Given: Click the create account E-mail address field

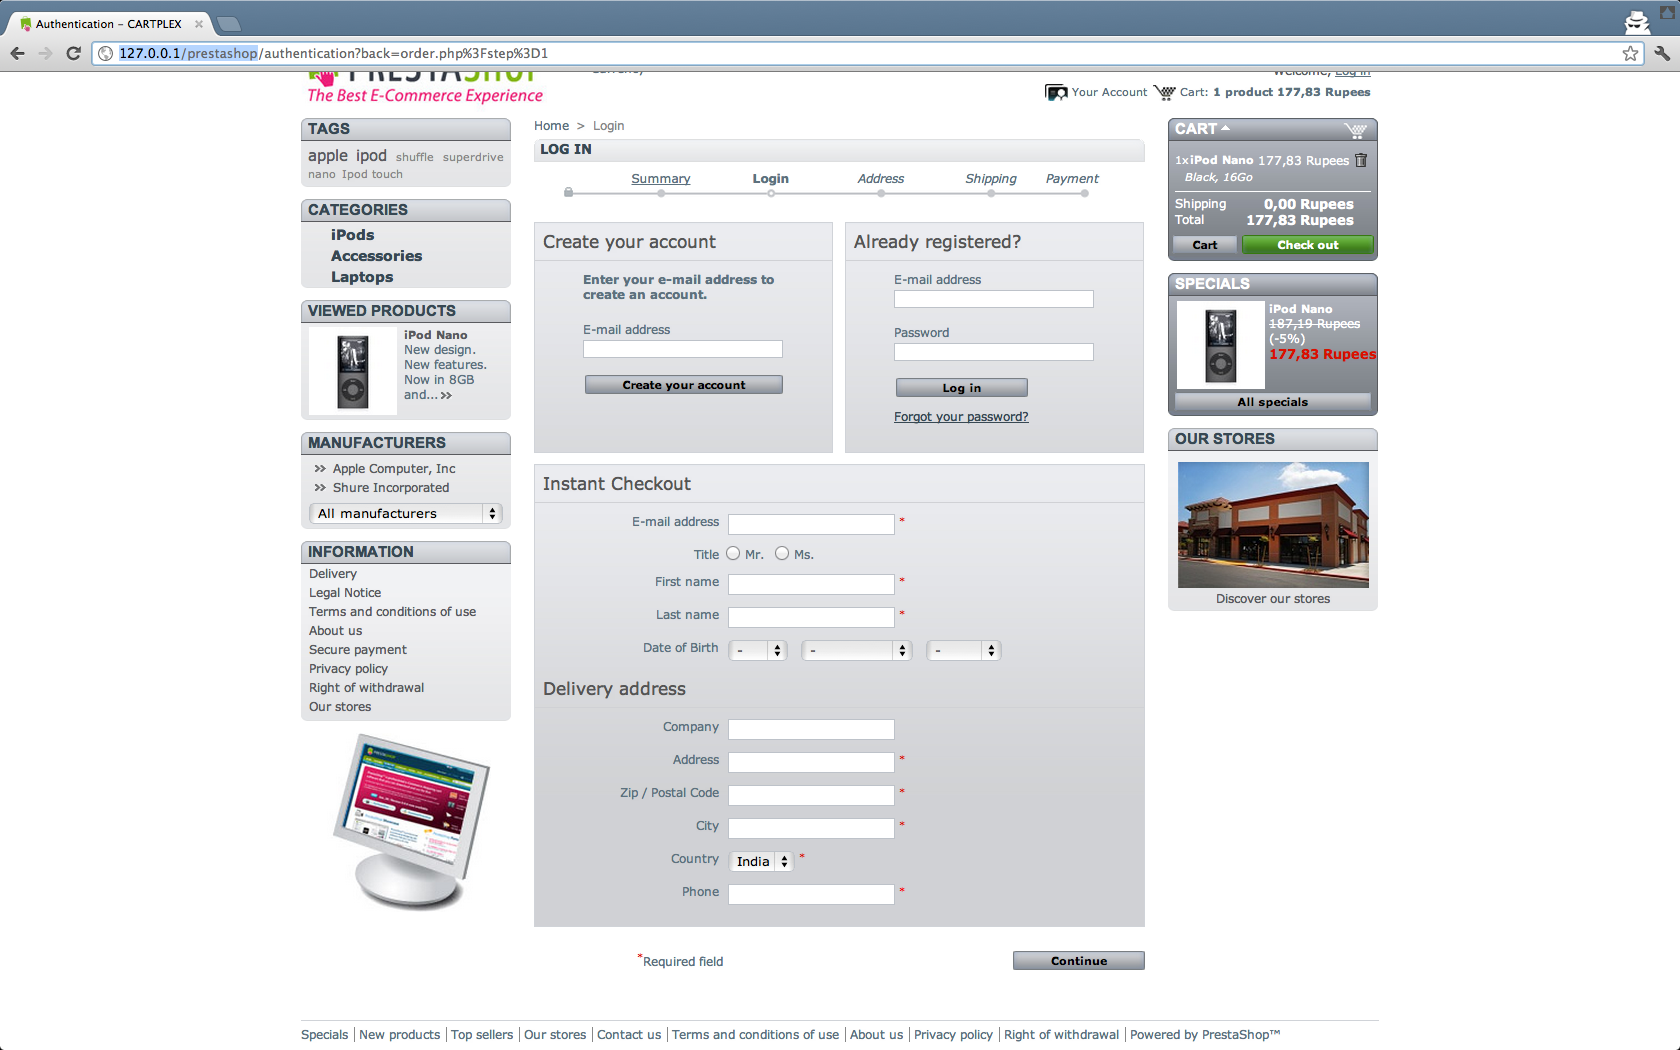Looking at the screenshot, I should [x=683, y=349].
